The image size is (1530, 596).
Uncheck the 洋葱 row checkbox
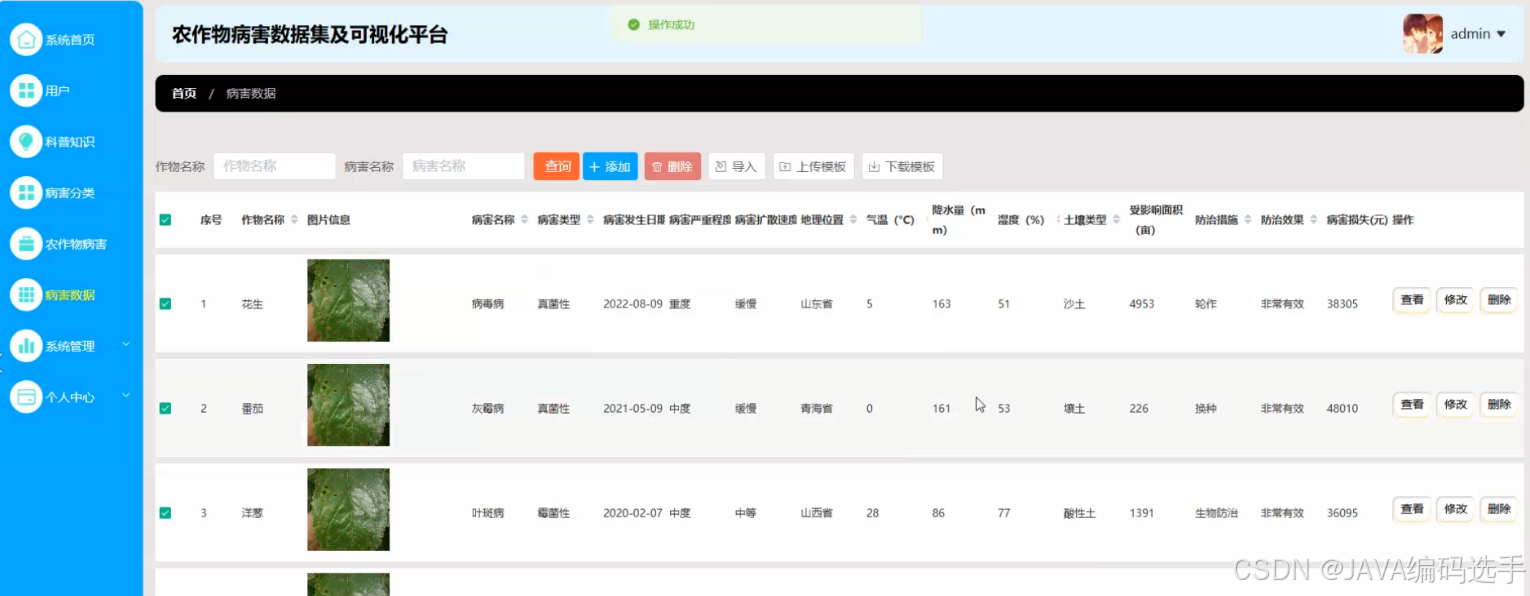[x=165, y=513]
